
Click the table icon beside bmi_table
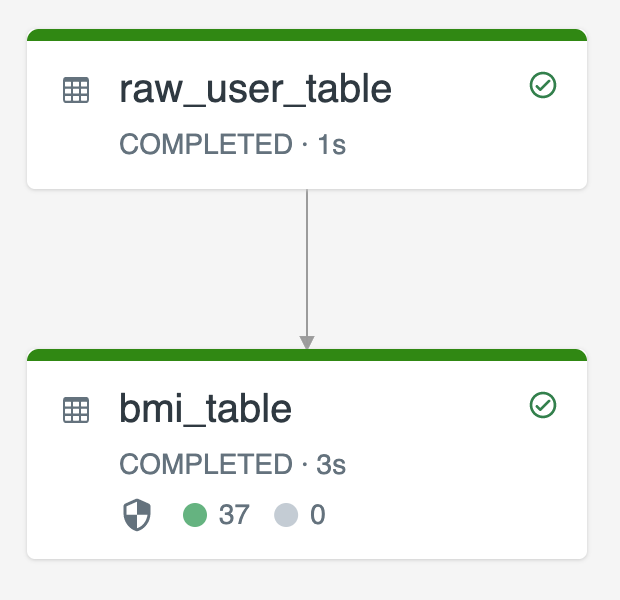pos(76,410)
